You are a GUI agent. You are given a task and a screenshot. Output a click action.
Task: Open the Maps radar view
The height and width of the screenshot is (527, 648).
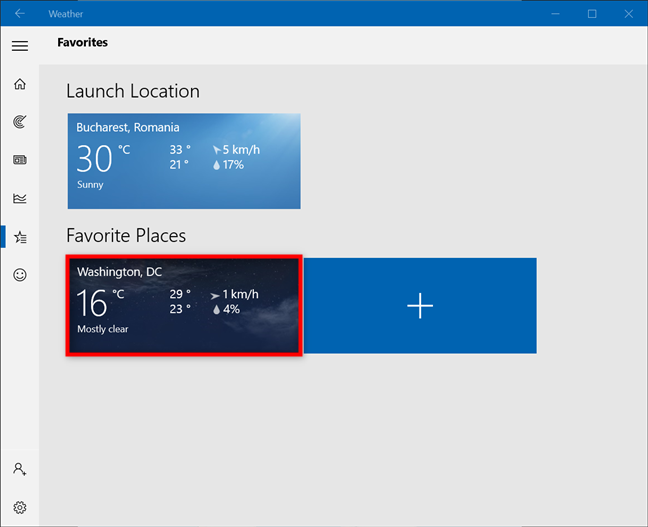(19, 122)
